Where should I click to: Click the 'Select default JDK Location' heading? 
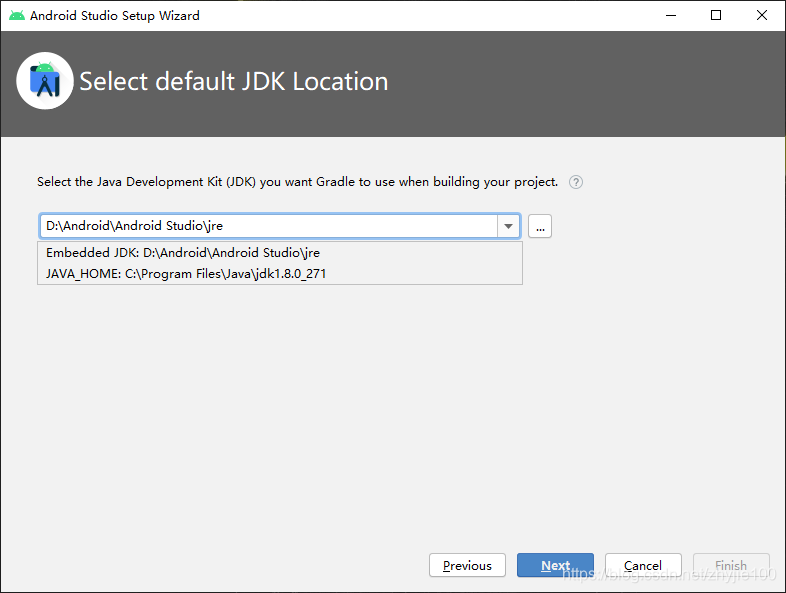pos(234,82)
